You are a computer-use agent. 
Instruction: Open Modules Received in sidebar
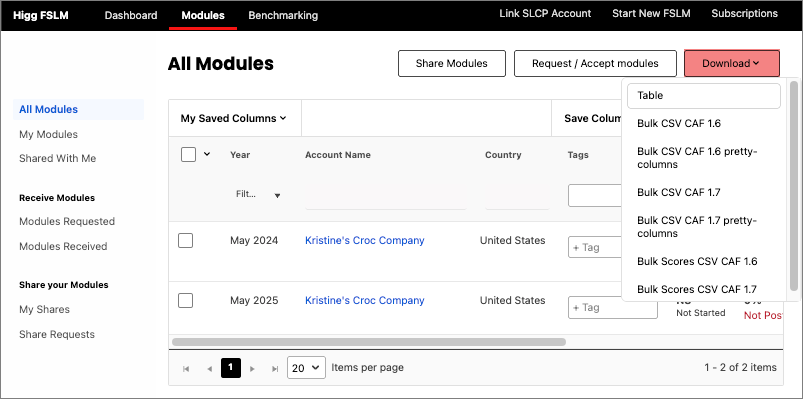pos(63,246)
